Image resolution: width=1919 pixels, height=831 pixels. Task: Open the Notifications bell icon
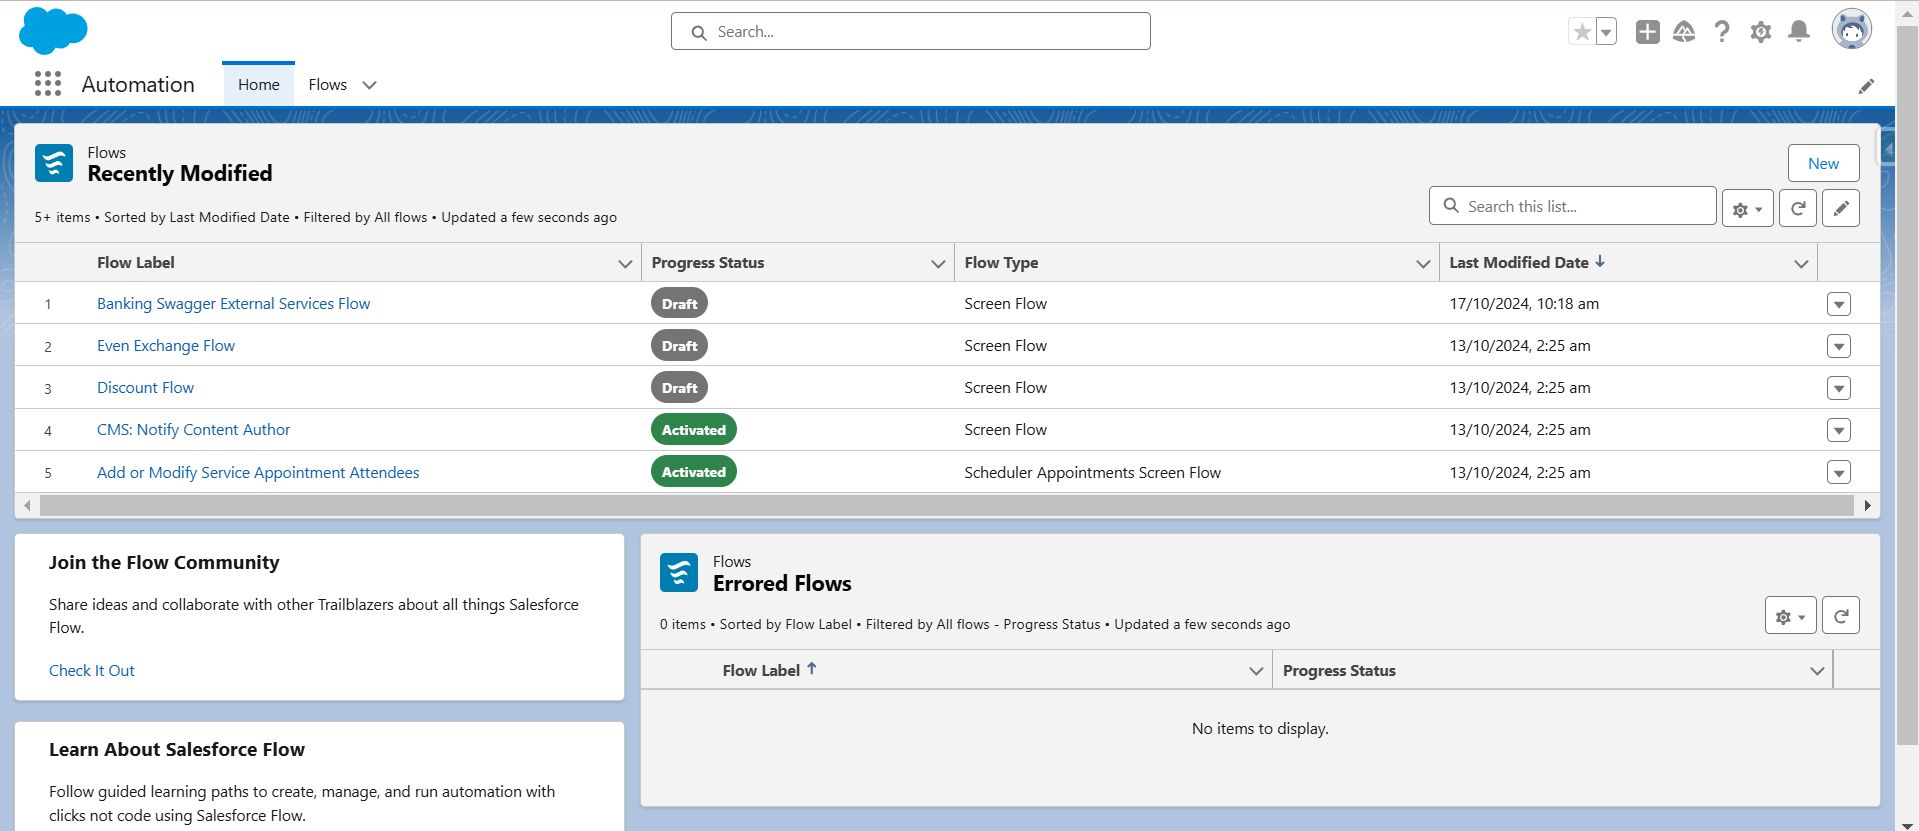(x=1799, y=32)
